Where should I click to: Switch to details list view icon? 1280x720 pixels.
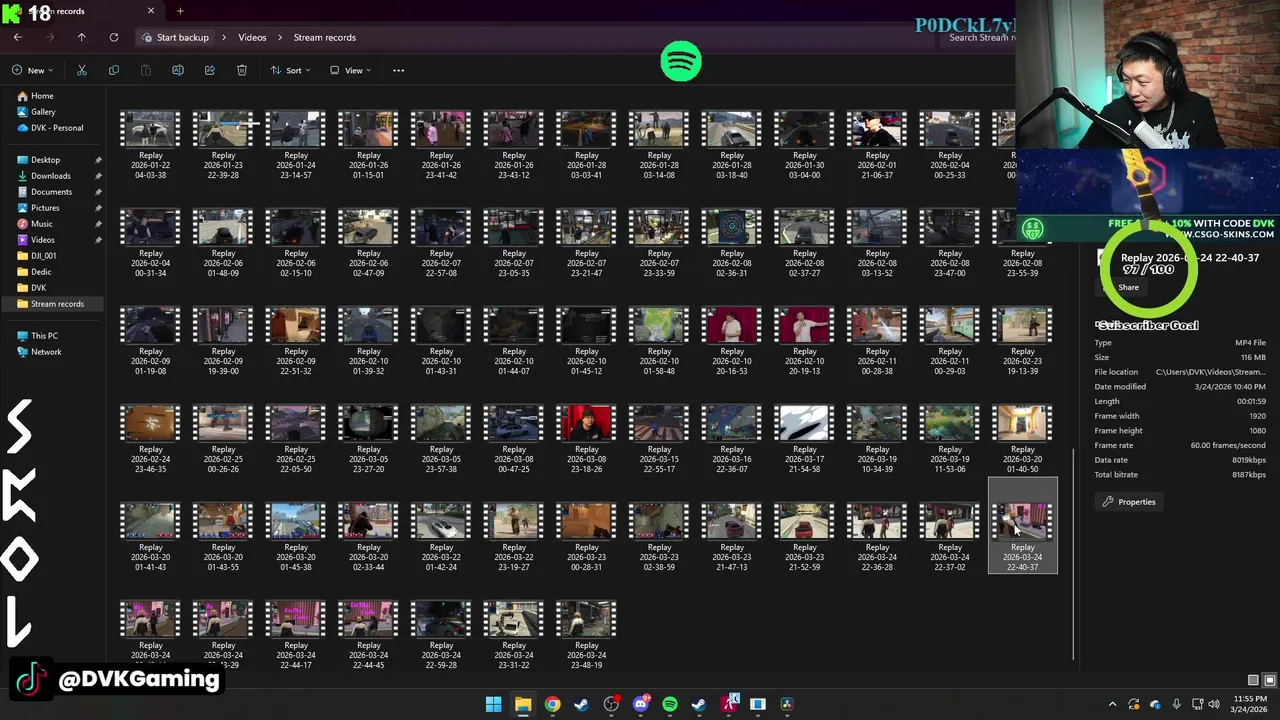pos(1253,680)
